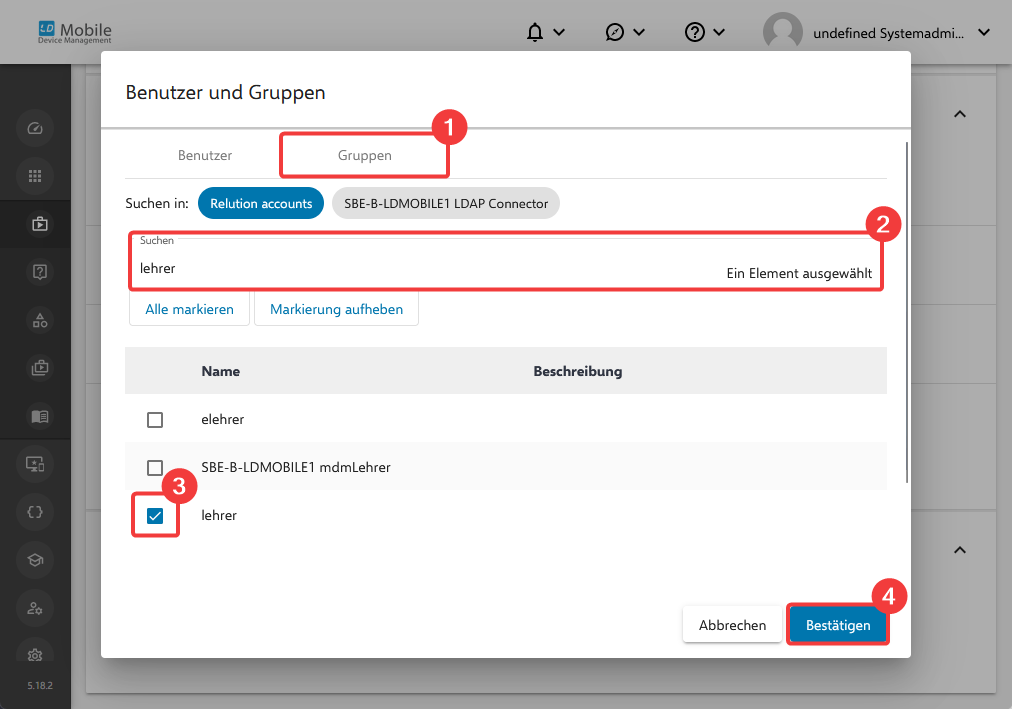Screen dimensions: 1012x709
Task: Open the dashboard gauge icon in sidebar
Action: pyautogui.click(x=35, y=128)
